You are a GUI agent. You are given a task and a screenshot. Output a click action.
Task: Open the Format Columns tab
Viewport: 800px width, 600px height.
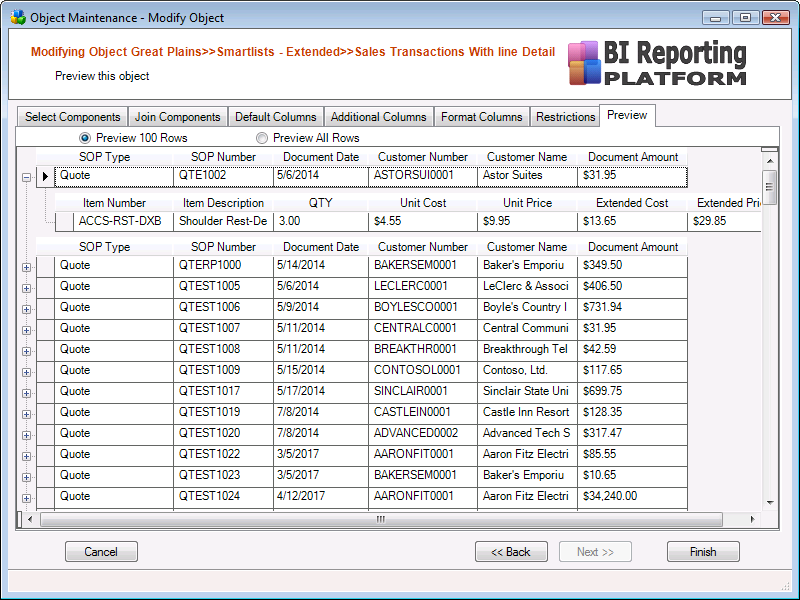point(481,117)
